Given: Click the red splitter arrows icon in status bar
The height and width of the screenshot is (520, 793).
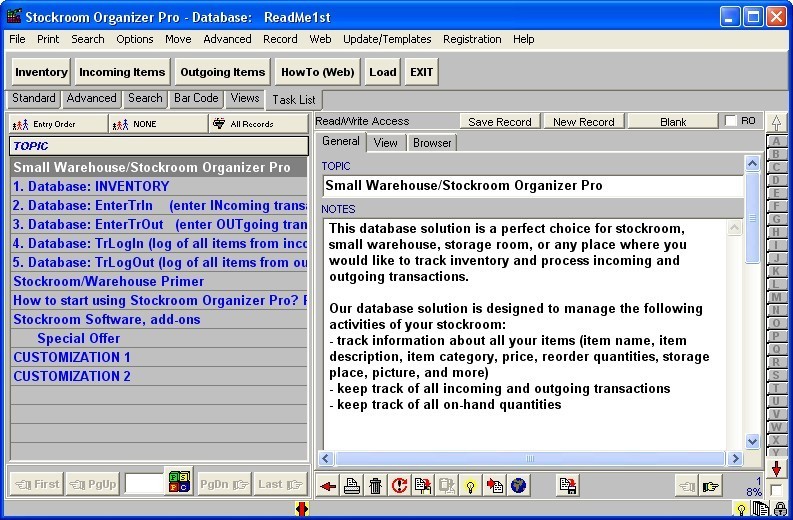Looking at the screenshot, I should coord(302,508).
